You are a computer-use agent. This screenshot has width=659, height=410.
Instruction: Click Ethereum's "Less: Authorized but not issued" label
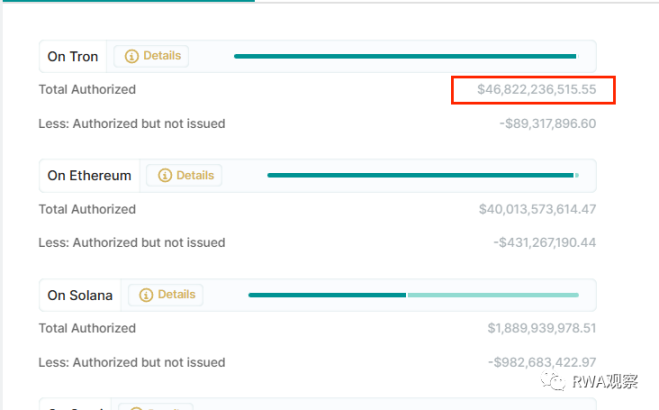[x=132, y=243]
